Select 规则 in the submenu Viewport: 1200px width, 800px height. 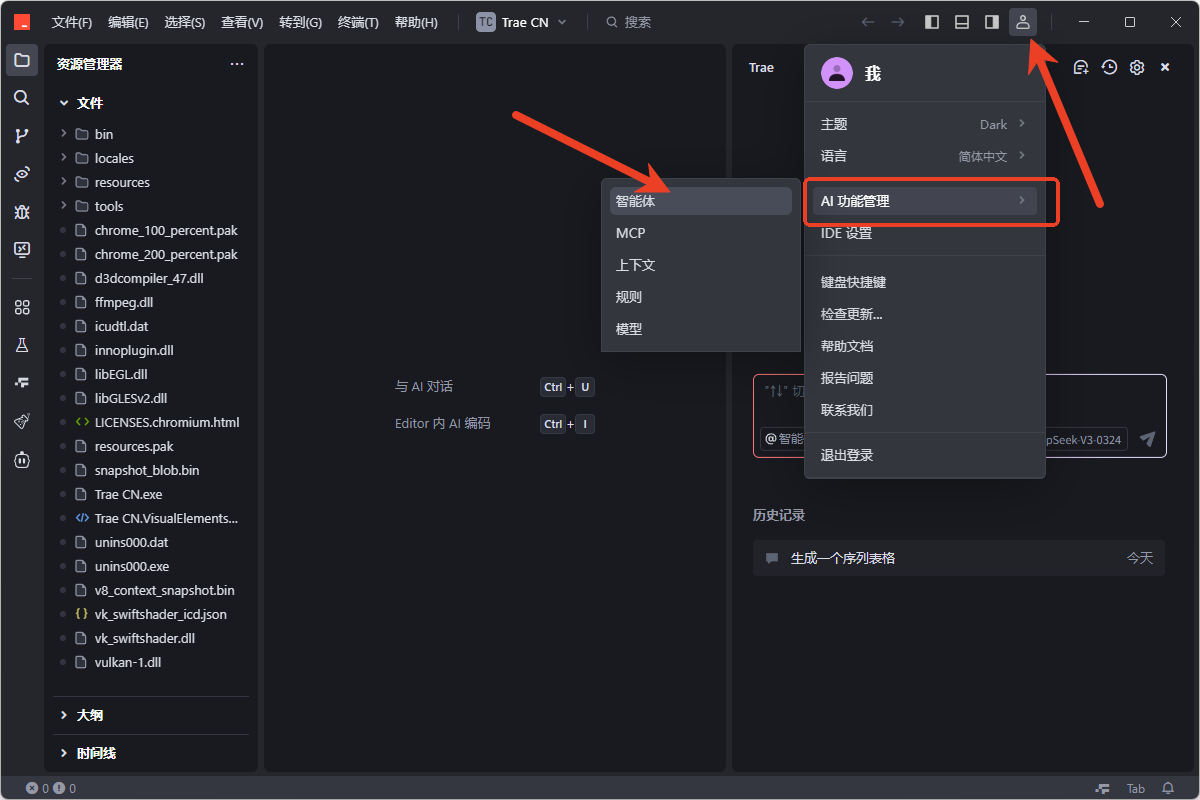click(701, 297)
